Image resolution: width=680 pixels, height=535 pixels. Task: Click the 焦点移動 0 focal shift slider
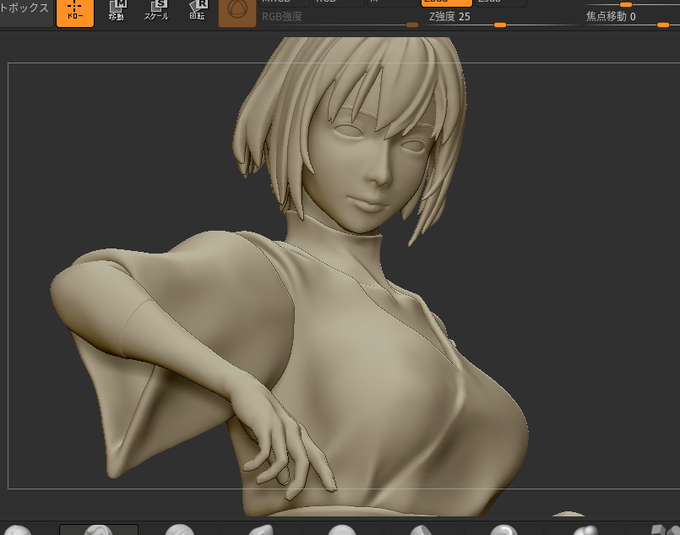pyautogui.click(x=630, y=20)
